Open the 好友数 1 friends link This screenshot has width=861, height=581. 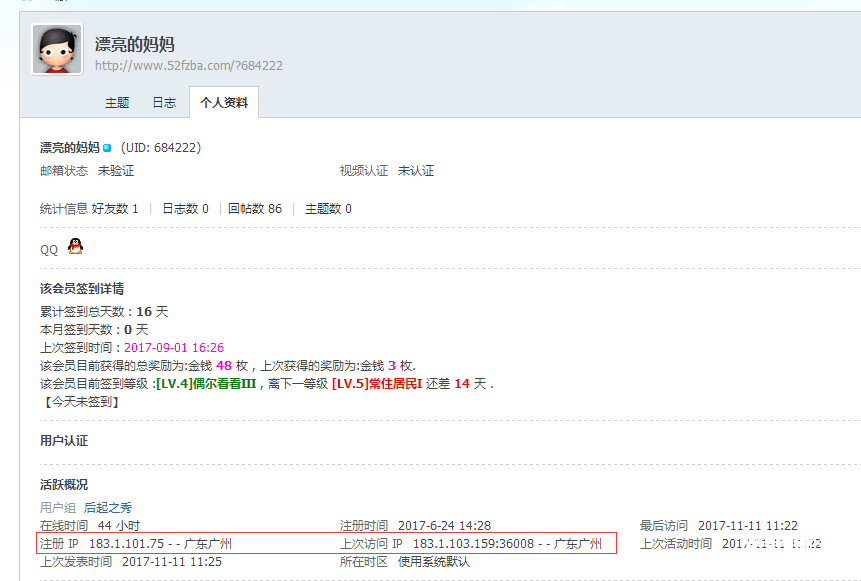pos(115,209)
